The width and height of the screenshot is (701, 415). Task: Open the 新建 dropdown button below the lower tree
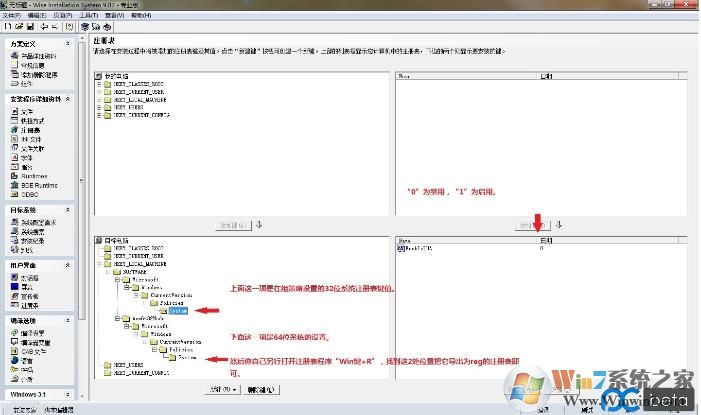pos(223,390)
